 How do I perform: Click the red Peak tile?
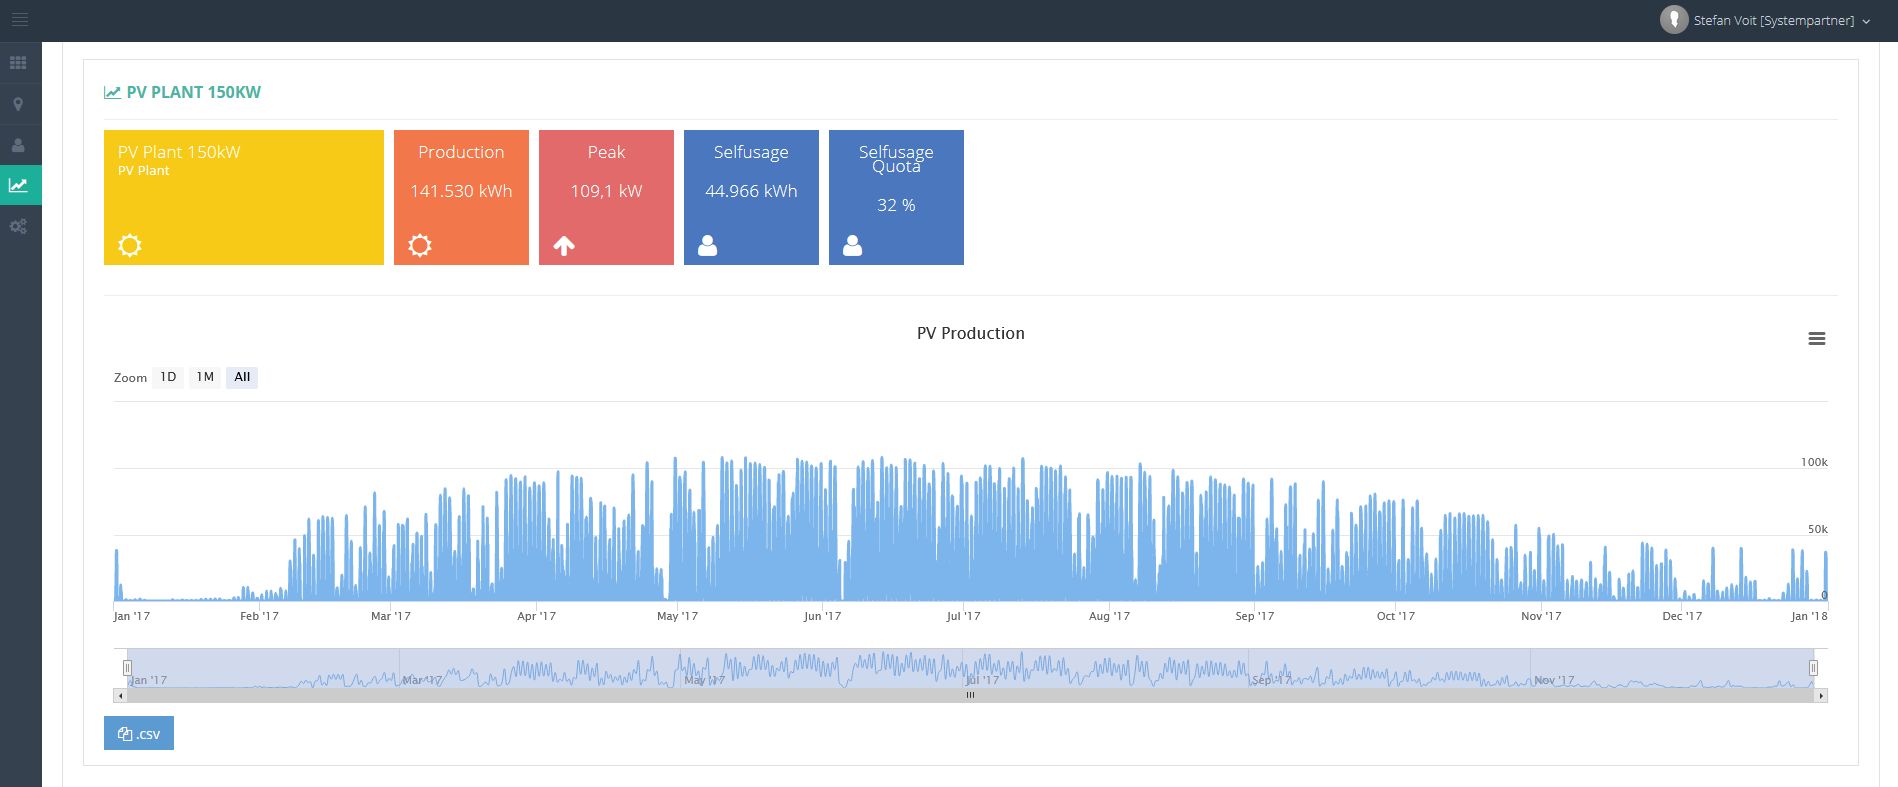(x=606, y=197)
